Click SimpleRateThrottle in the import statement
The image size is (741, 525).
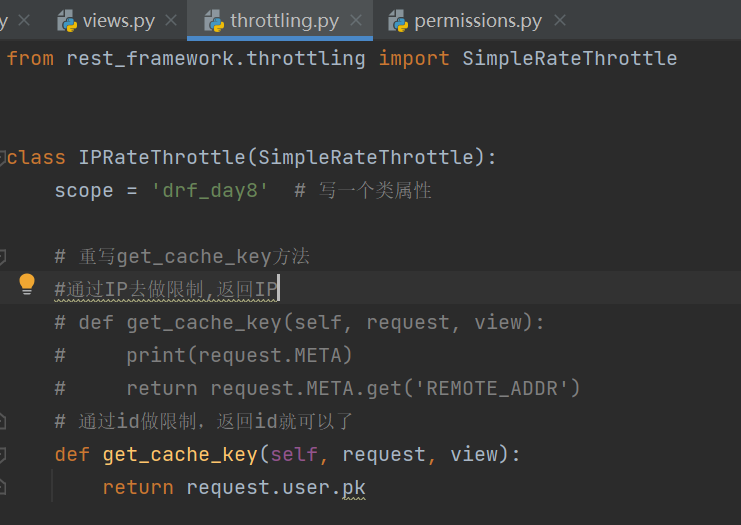[569, 58]
